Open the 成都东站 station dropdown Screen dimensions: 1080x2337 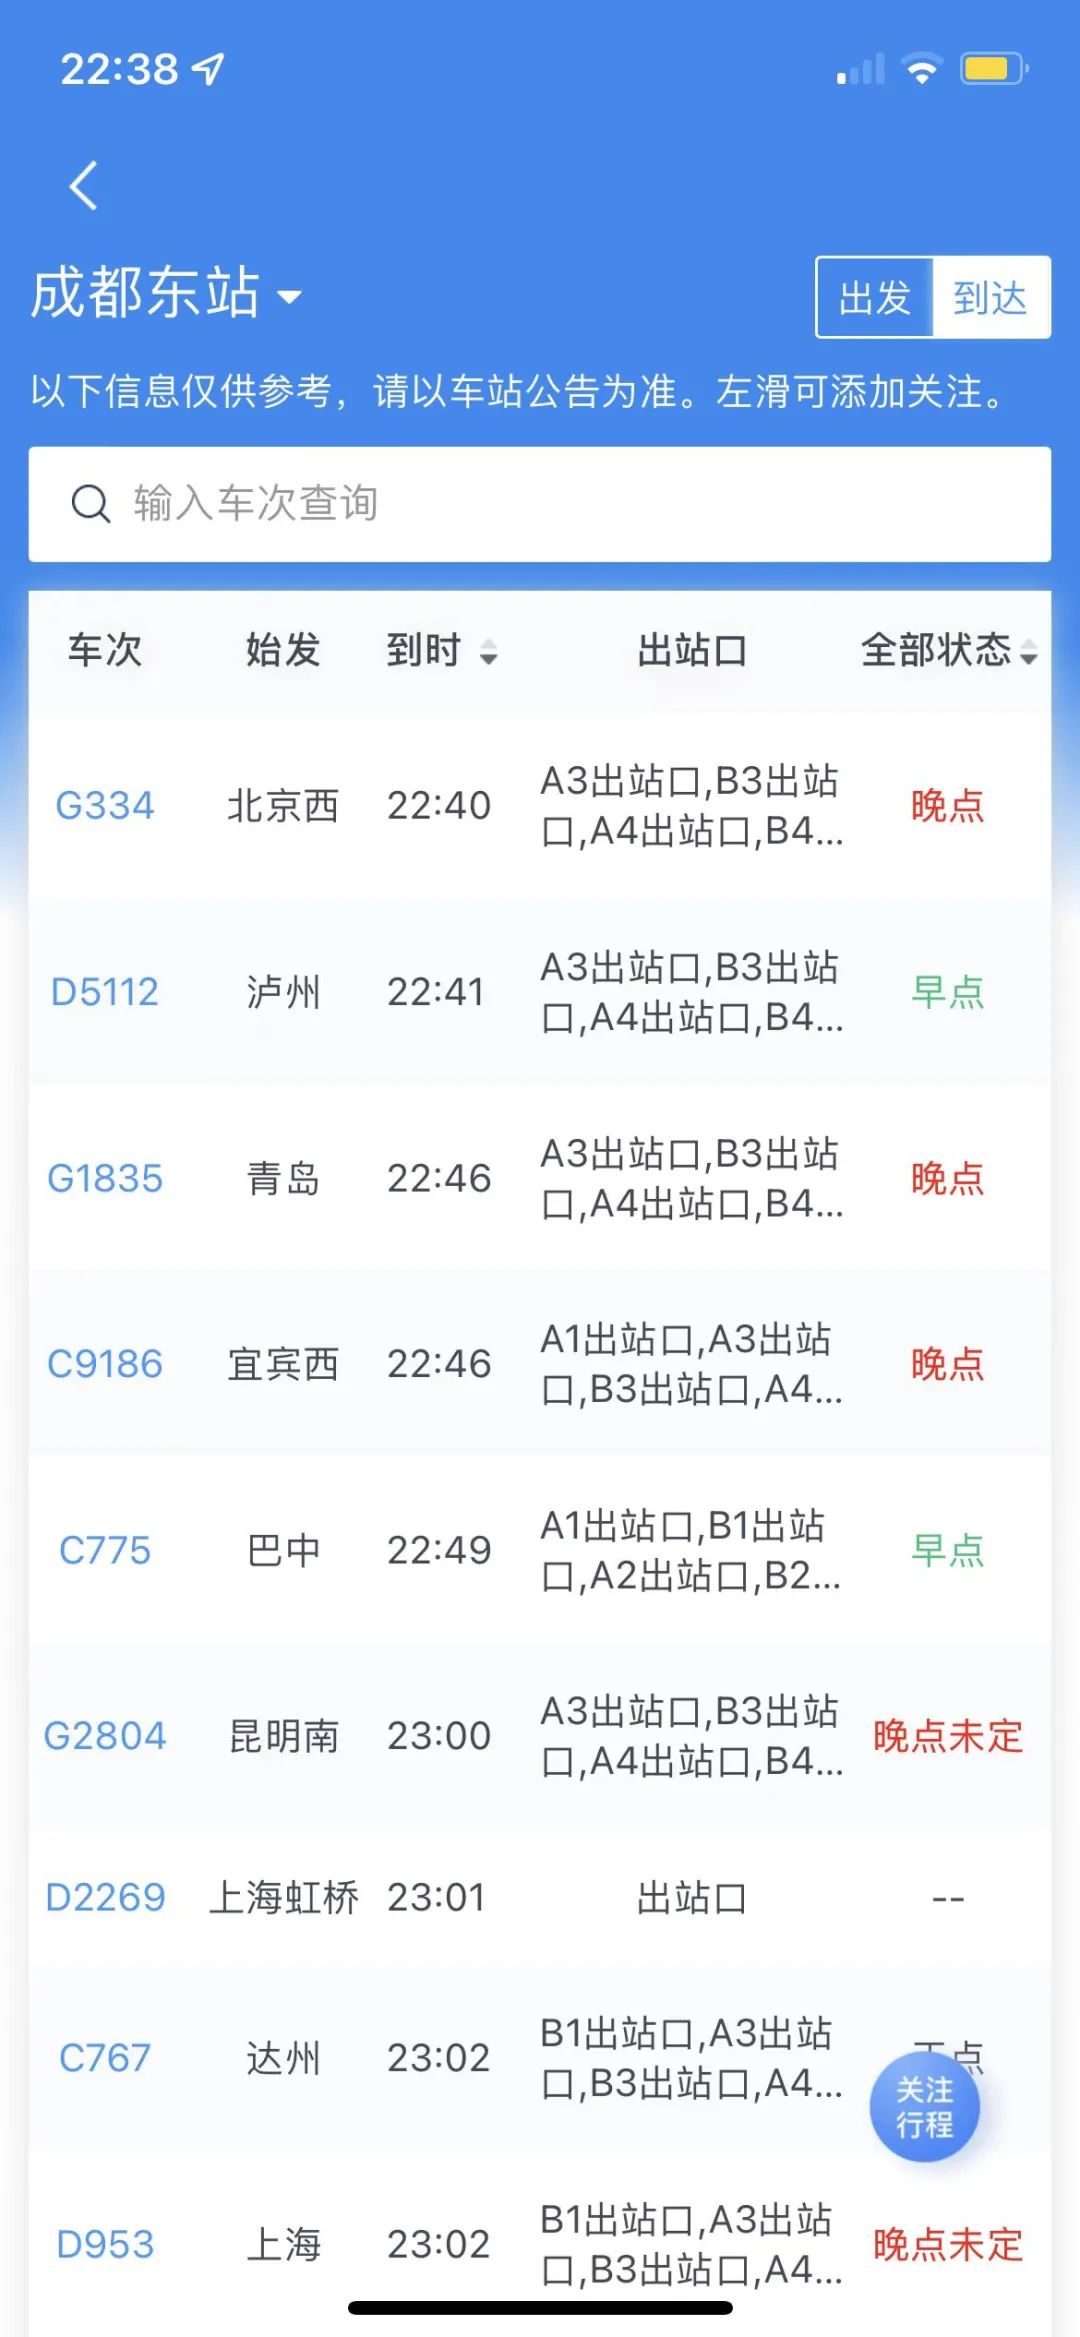tap(166, 294)
